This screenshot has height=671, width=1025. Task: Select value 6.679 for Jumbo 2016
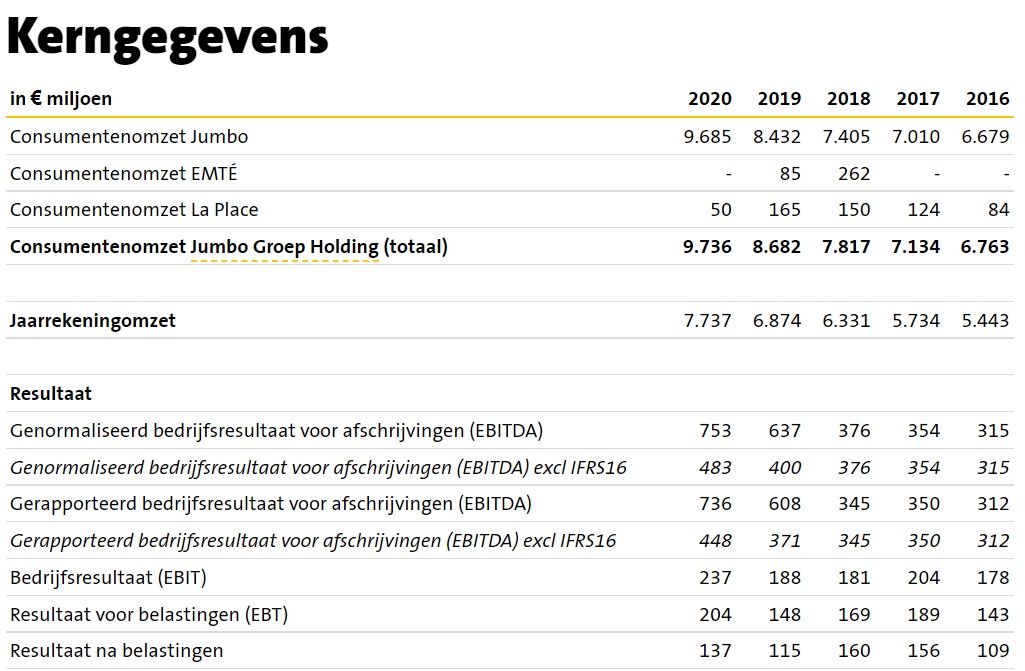coord(985,137)
